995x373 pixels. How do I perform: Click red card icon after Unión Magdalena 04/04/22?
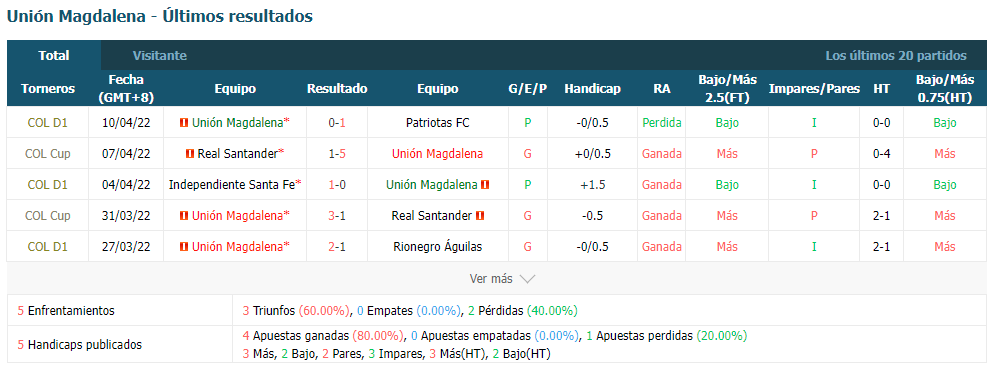[485, 185]
